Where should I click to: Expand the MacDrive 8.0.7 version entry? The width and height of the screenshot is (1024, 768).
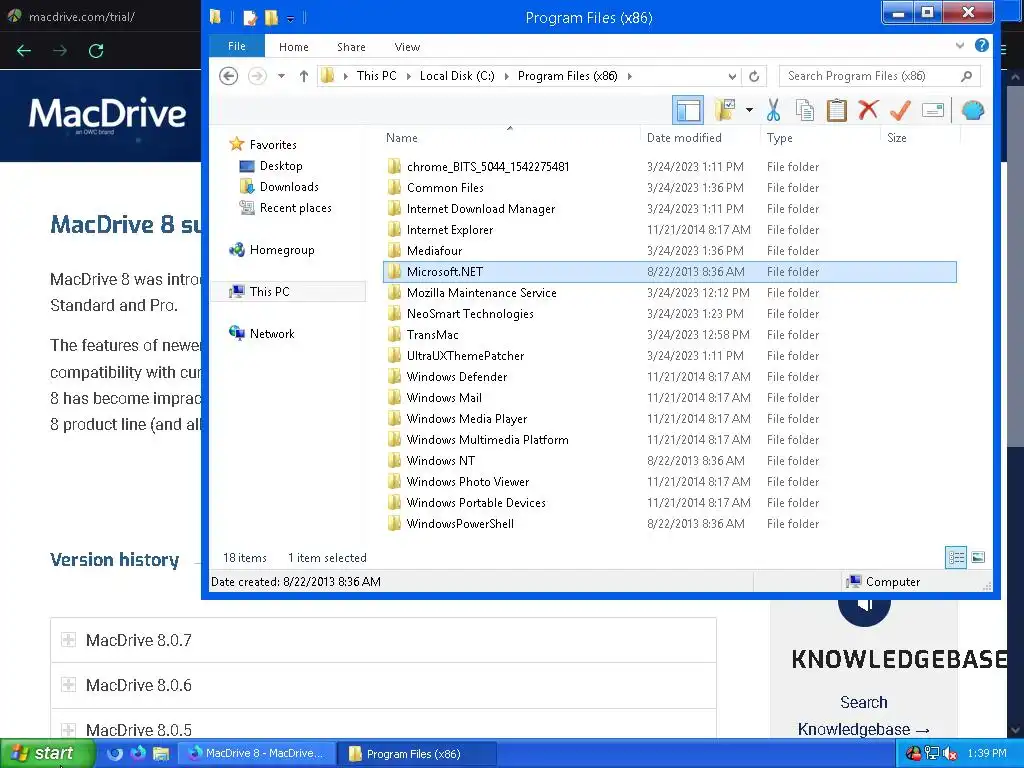69,639
